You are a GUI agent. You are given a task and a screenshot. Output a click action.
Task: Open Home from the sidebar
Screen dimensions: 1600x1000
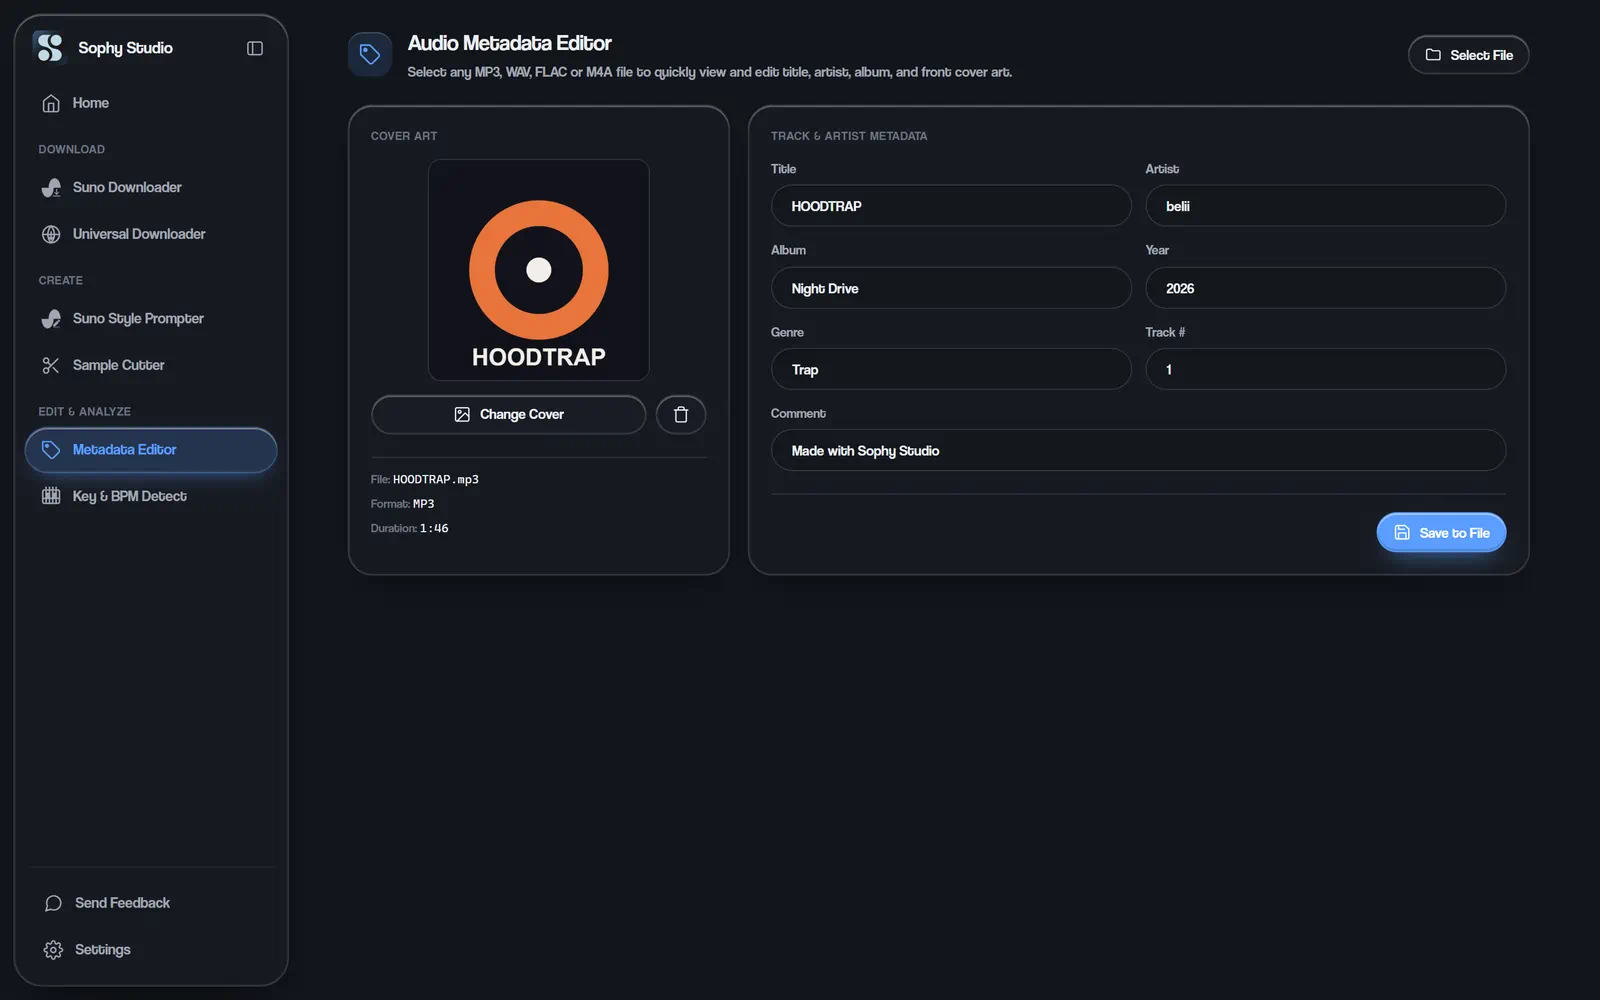pos(151,103)
